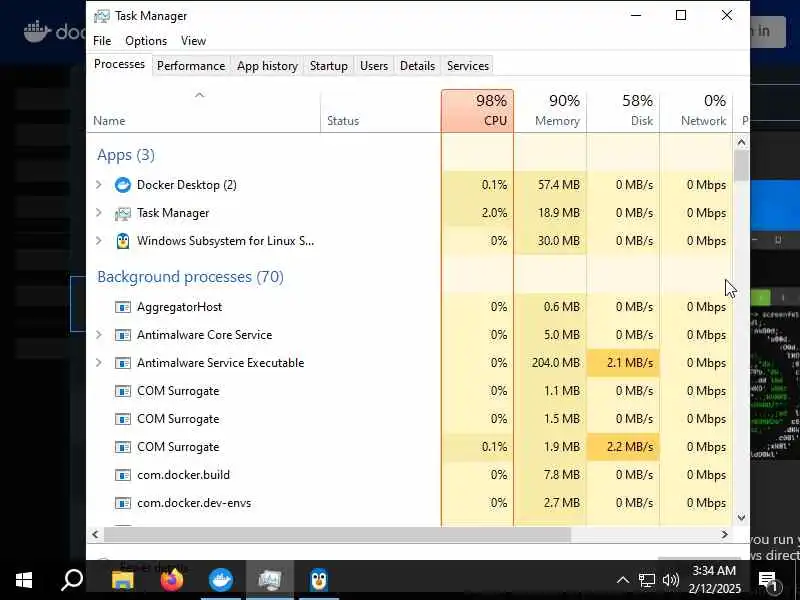Viewport: 800px width, 600px height.
Task: Click the horizontal scrollbar right arrow
Action: coord(724,534)
